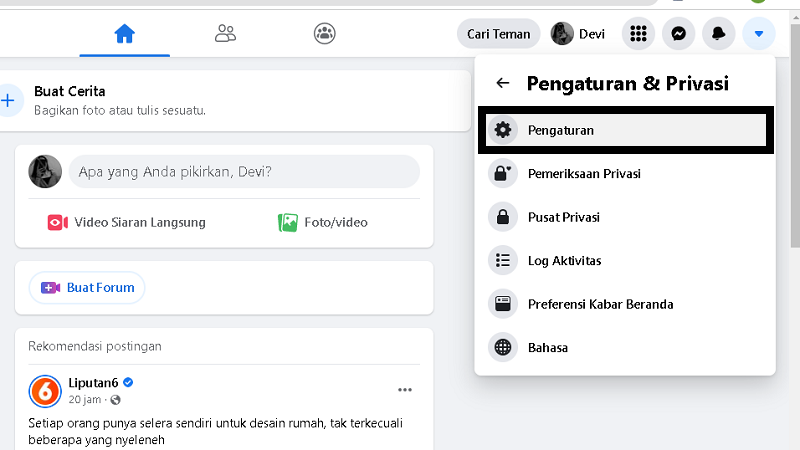The height and width of the screenshot is (450, 800).
Task: Open the Groups tab icon
Action: (325, 34)
